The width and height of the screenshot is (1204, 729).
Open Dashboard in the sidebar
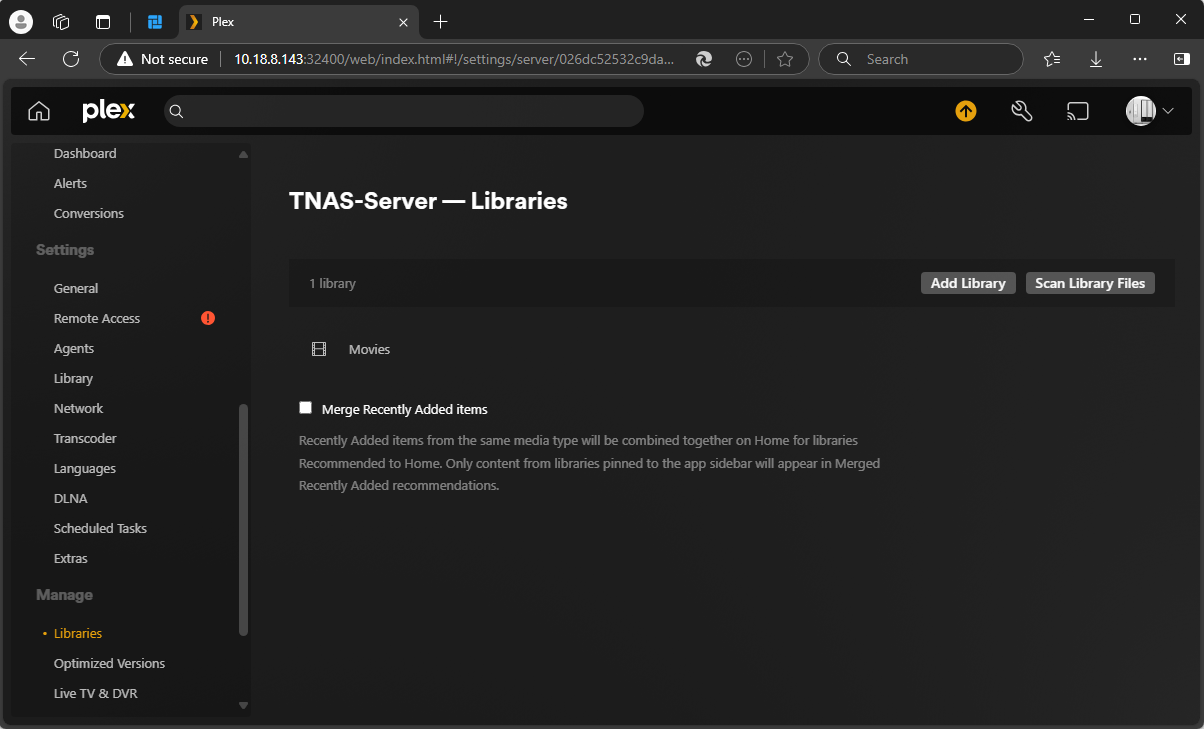click(85, 153)
